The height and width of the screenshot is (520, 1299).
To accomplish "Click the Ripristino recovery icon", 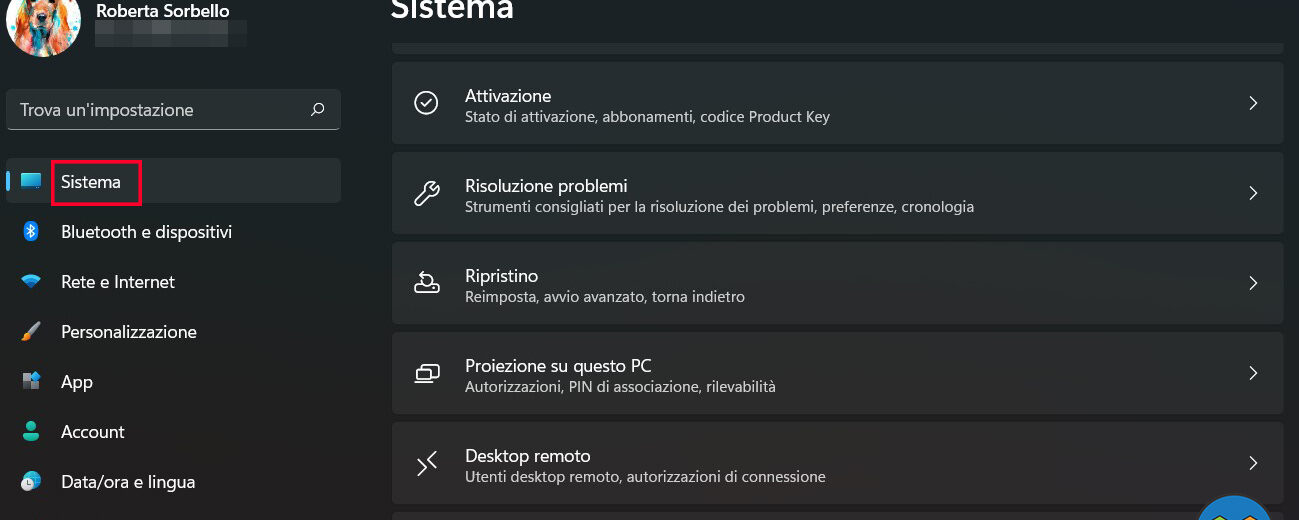I will 427,283.
